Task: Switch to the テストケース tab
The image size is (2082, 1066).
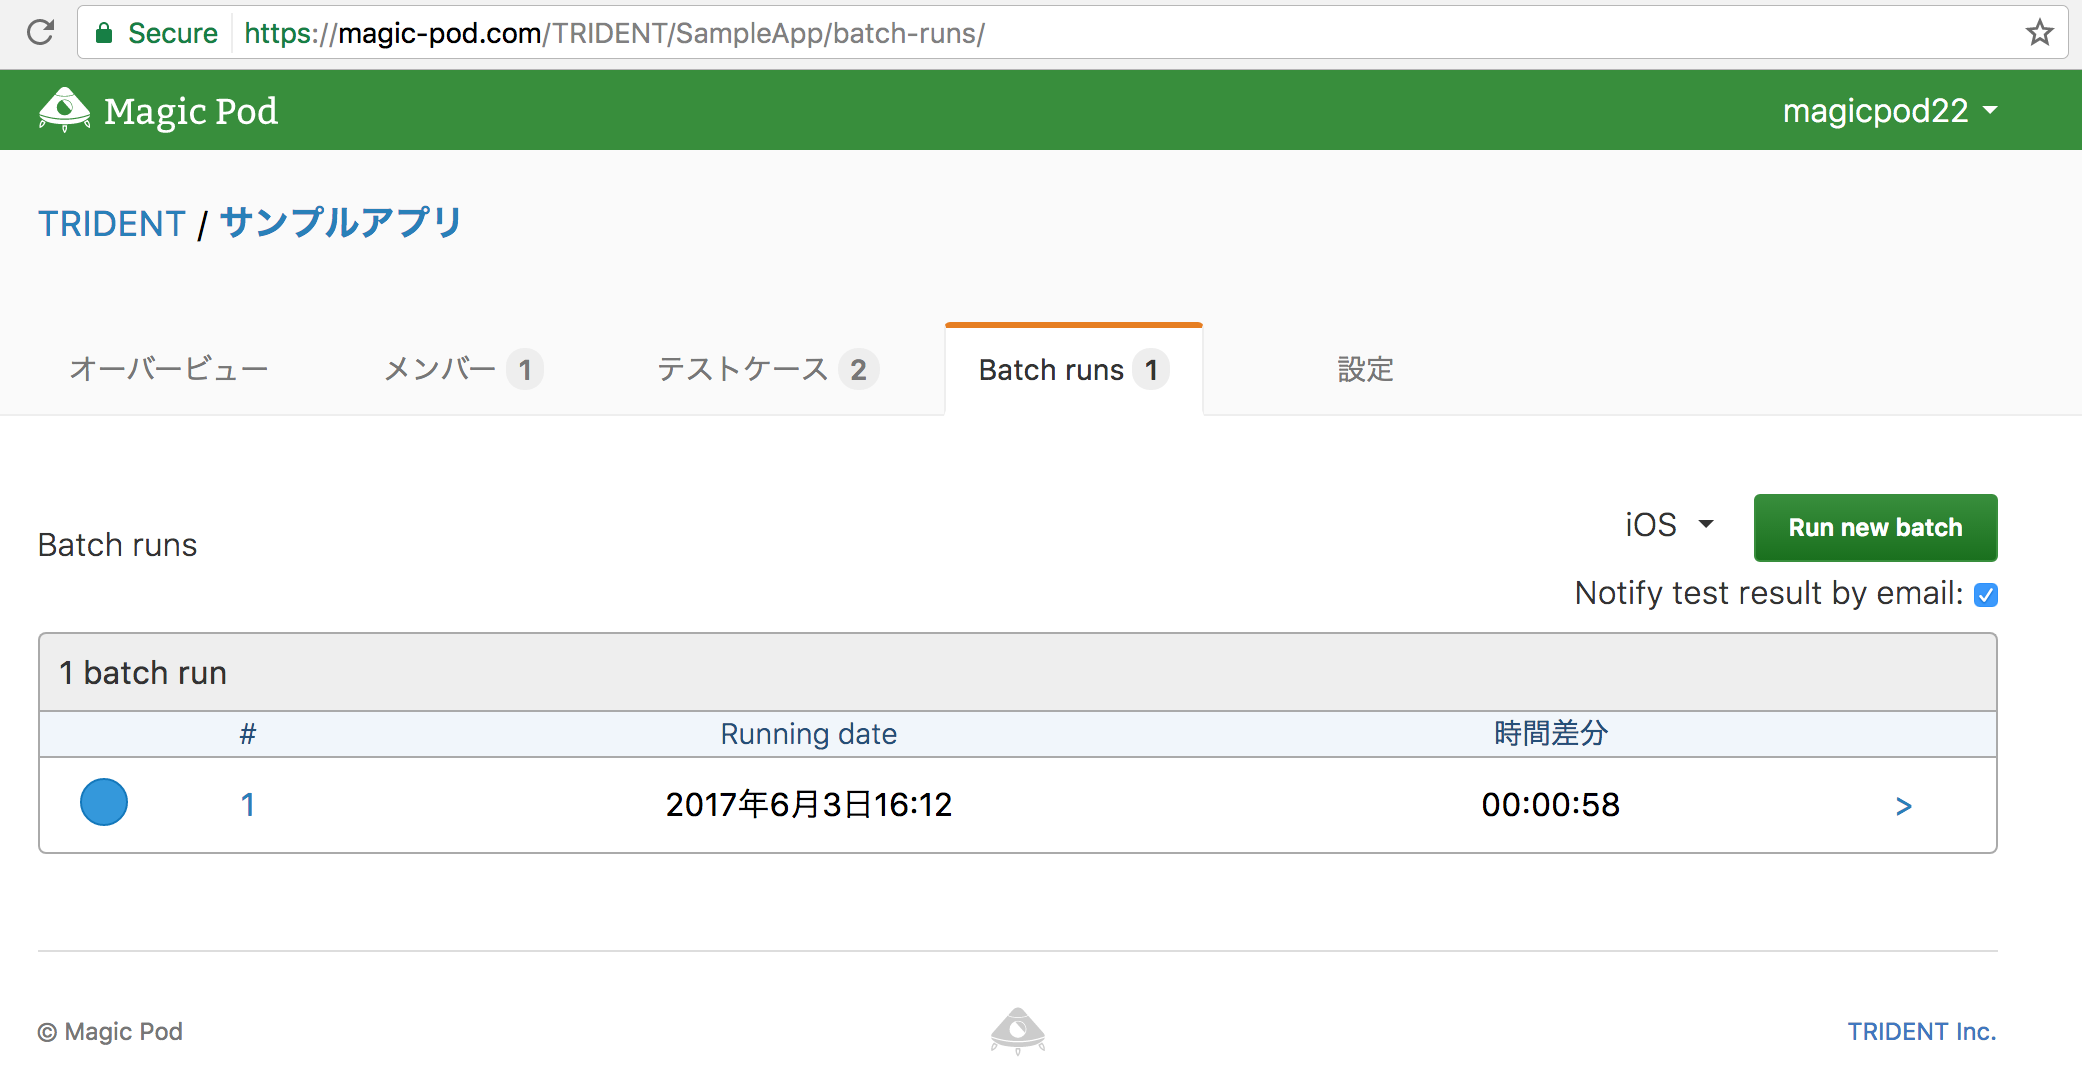Action: (x=768, y=369)
